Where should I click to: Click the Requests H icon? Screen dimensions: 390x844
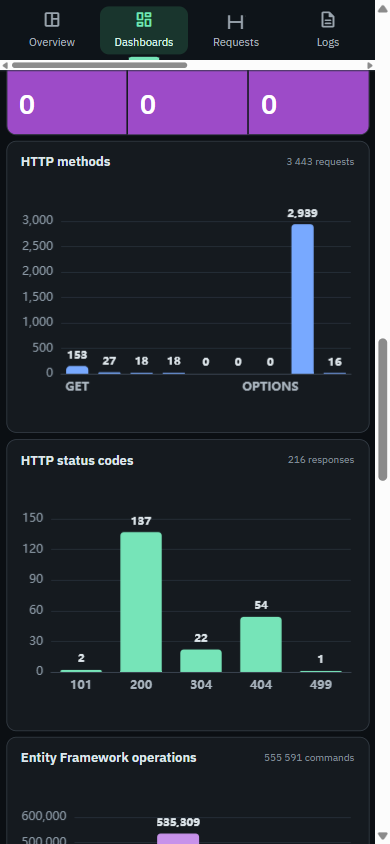coord(236,22)
